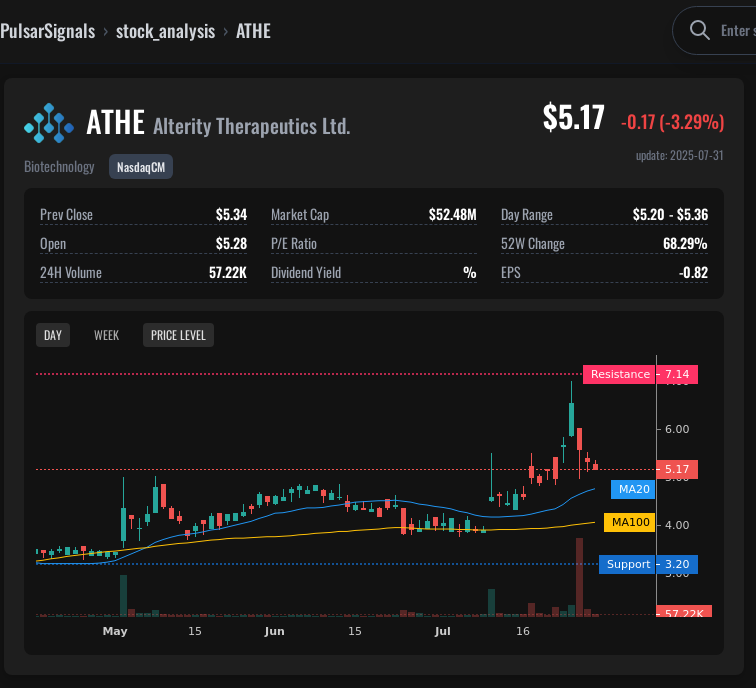The width and height of the screenshot is (756, 688).
Task: Open the PulsarSignals breadcrumb link
Action: tap(47, 31)
